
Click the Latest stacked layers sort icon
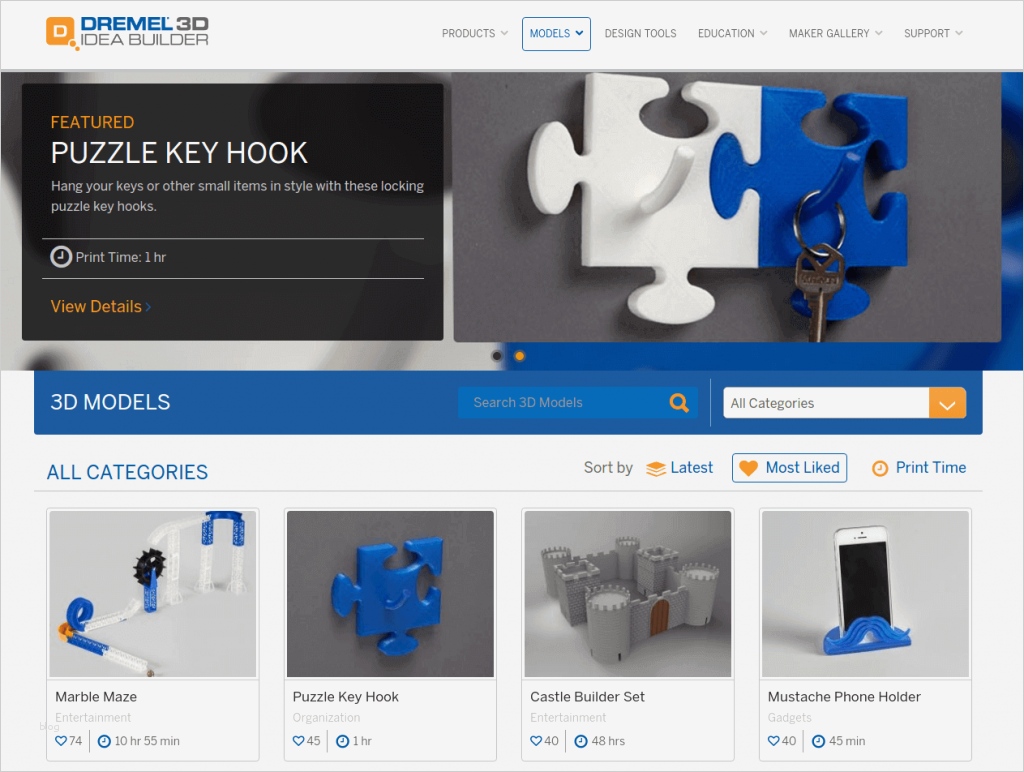[x=656, y=469]
